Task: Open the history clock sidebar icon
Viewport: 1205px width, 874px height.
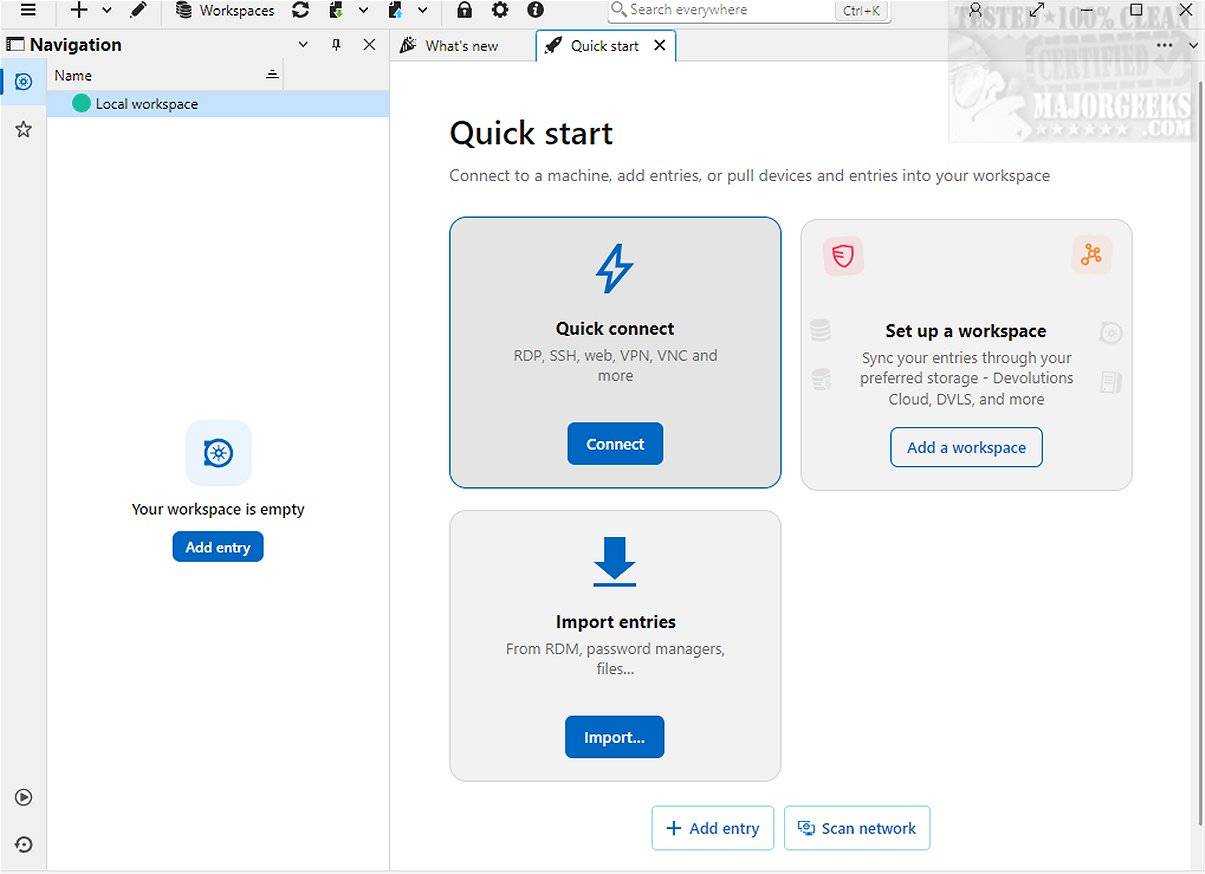Action: click(x=23, y=845)
